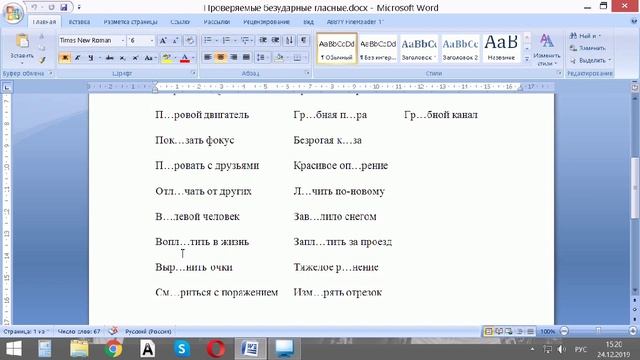The height and width of the screenshot is (360, 640).
Task: Click the vertical scrollbar thumb
Action: [x=635, y=189]
